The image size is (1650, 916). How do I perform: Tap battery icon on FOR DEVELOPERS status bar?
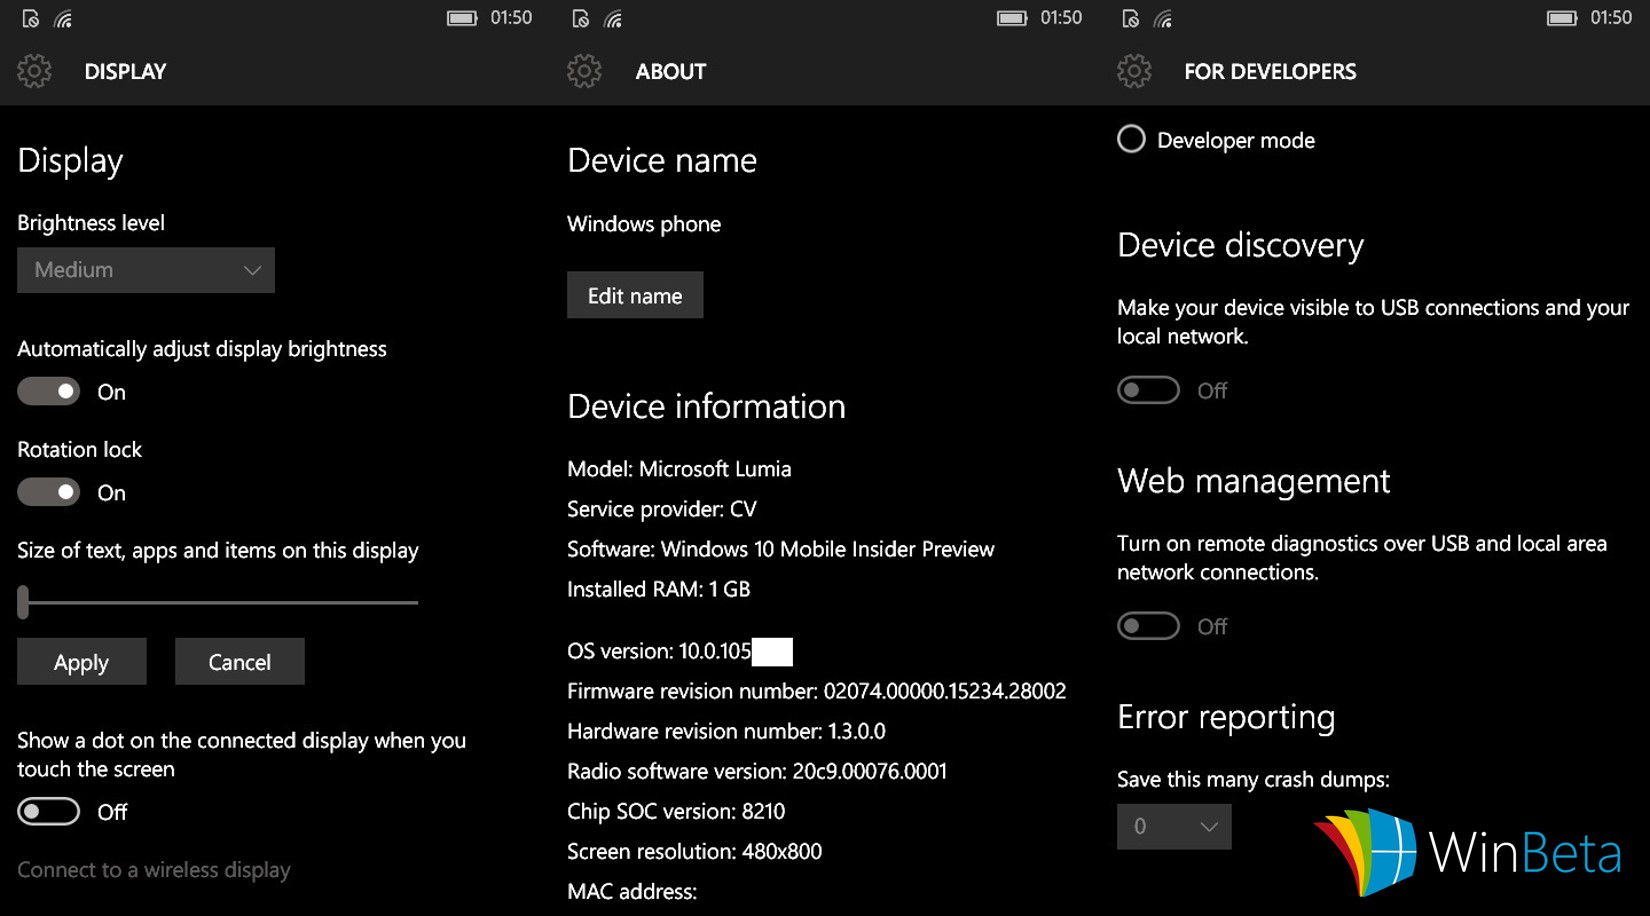click(1562, 18)
